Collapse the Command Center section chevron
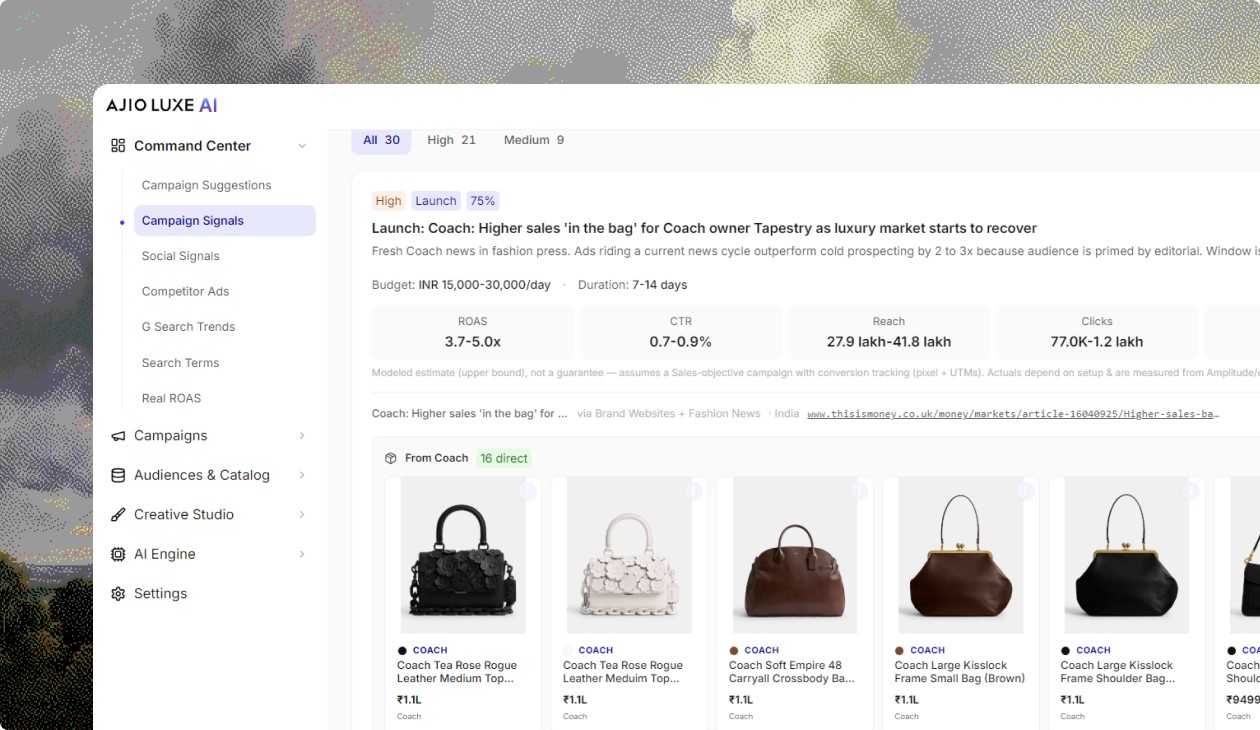 click(x=302, y=146)
